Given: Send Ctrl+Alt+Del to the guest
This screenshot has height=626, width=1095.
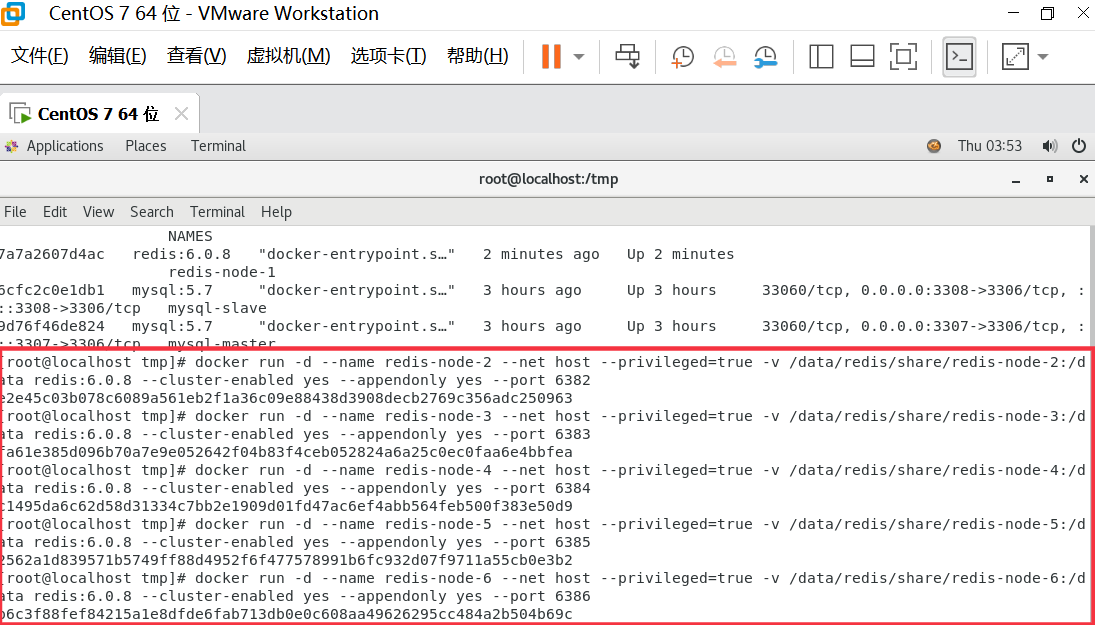Looking at the screenshot, I should 628,57.
